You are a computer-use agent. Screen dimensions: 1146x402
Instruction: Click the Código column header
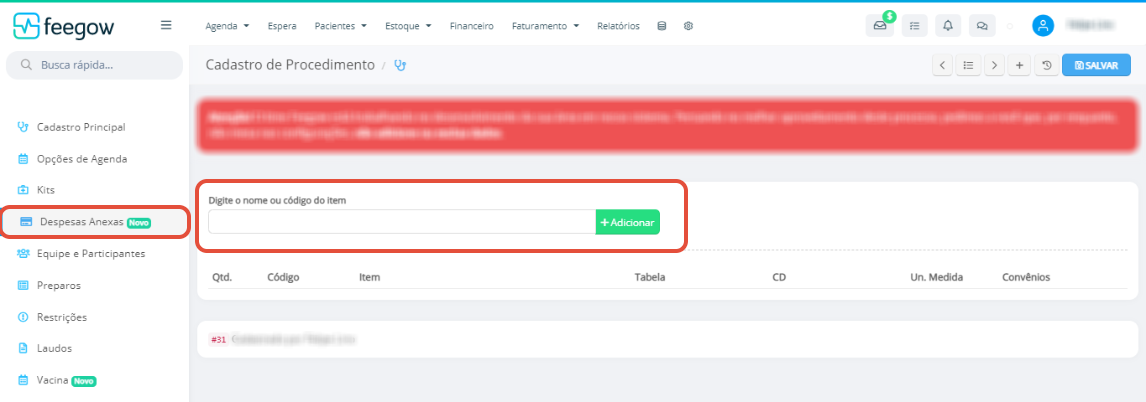click(x=284, y=278)
